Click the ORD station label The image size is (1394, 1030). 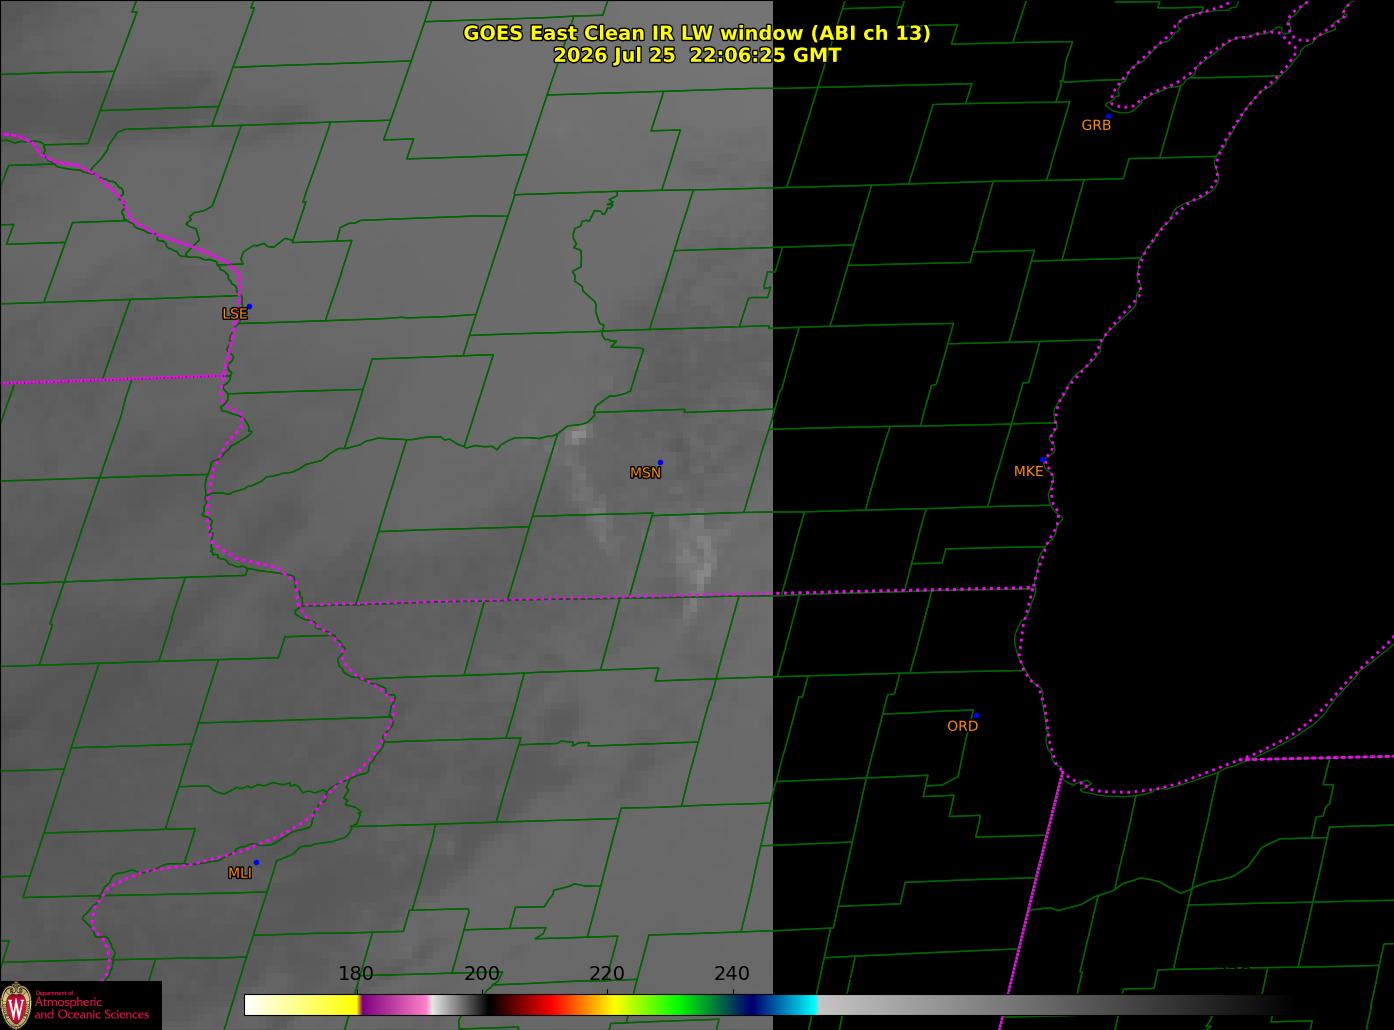pyautogui.click(x=962, y=726)
